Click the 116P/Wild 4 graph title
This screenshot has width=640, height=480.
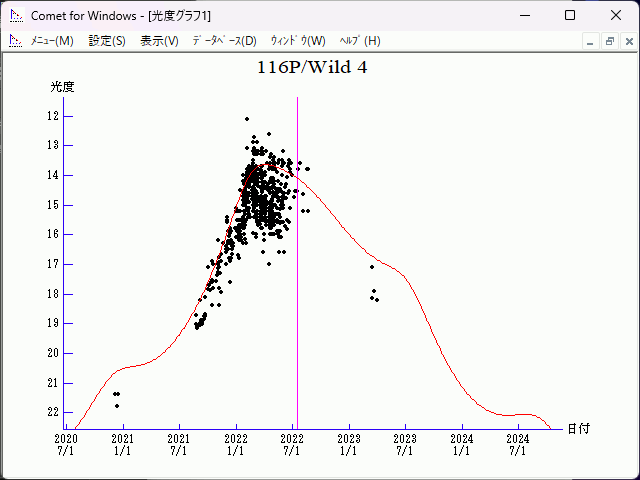tap(312, 67)
